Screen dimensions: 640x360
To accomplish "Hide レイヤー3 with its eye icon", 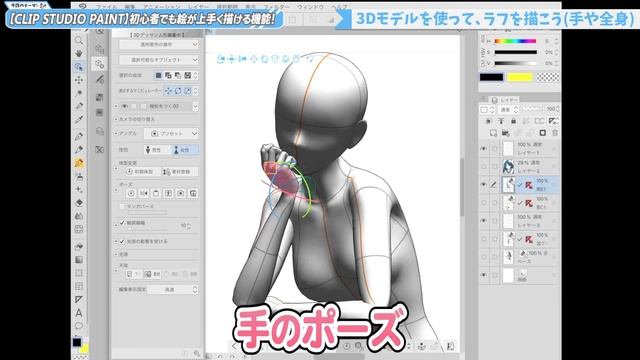I will pyautogui.click(x=484, y=221).
